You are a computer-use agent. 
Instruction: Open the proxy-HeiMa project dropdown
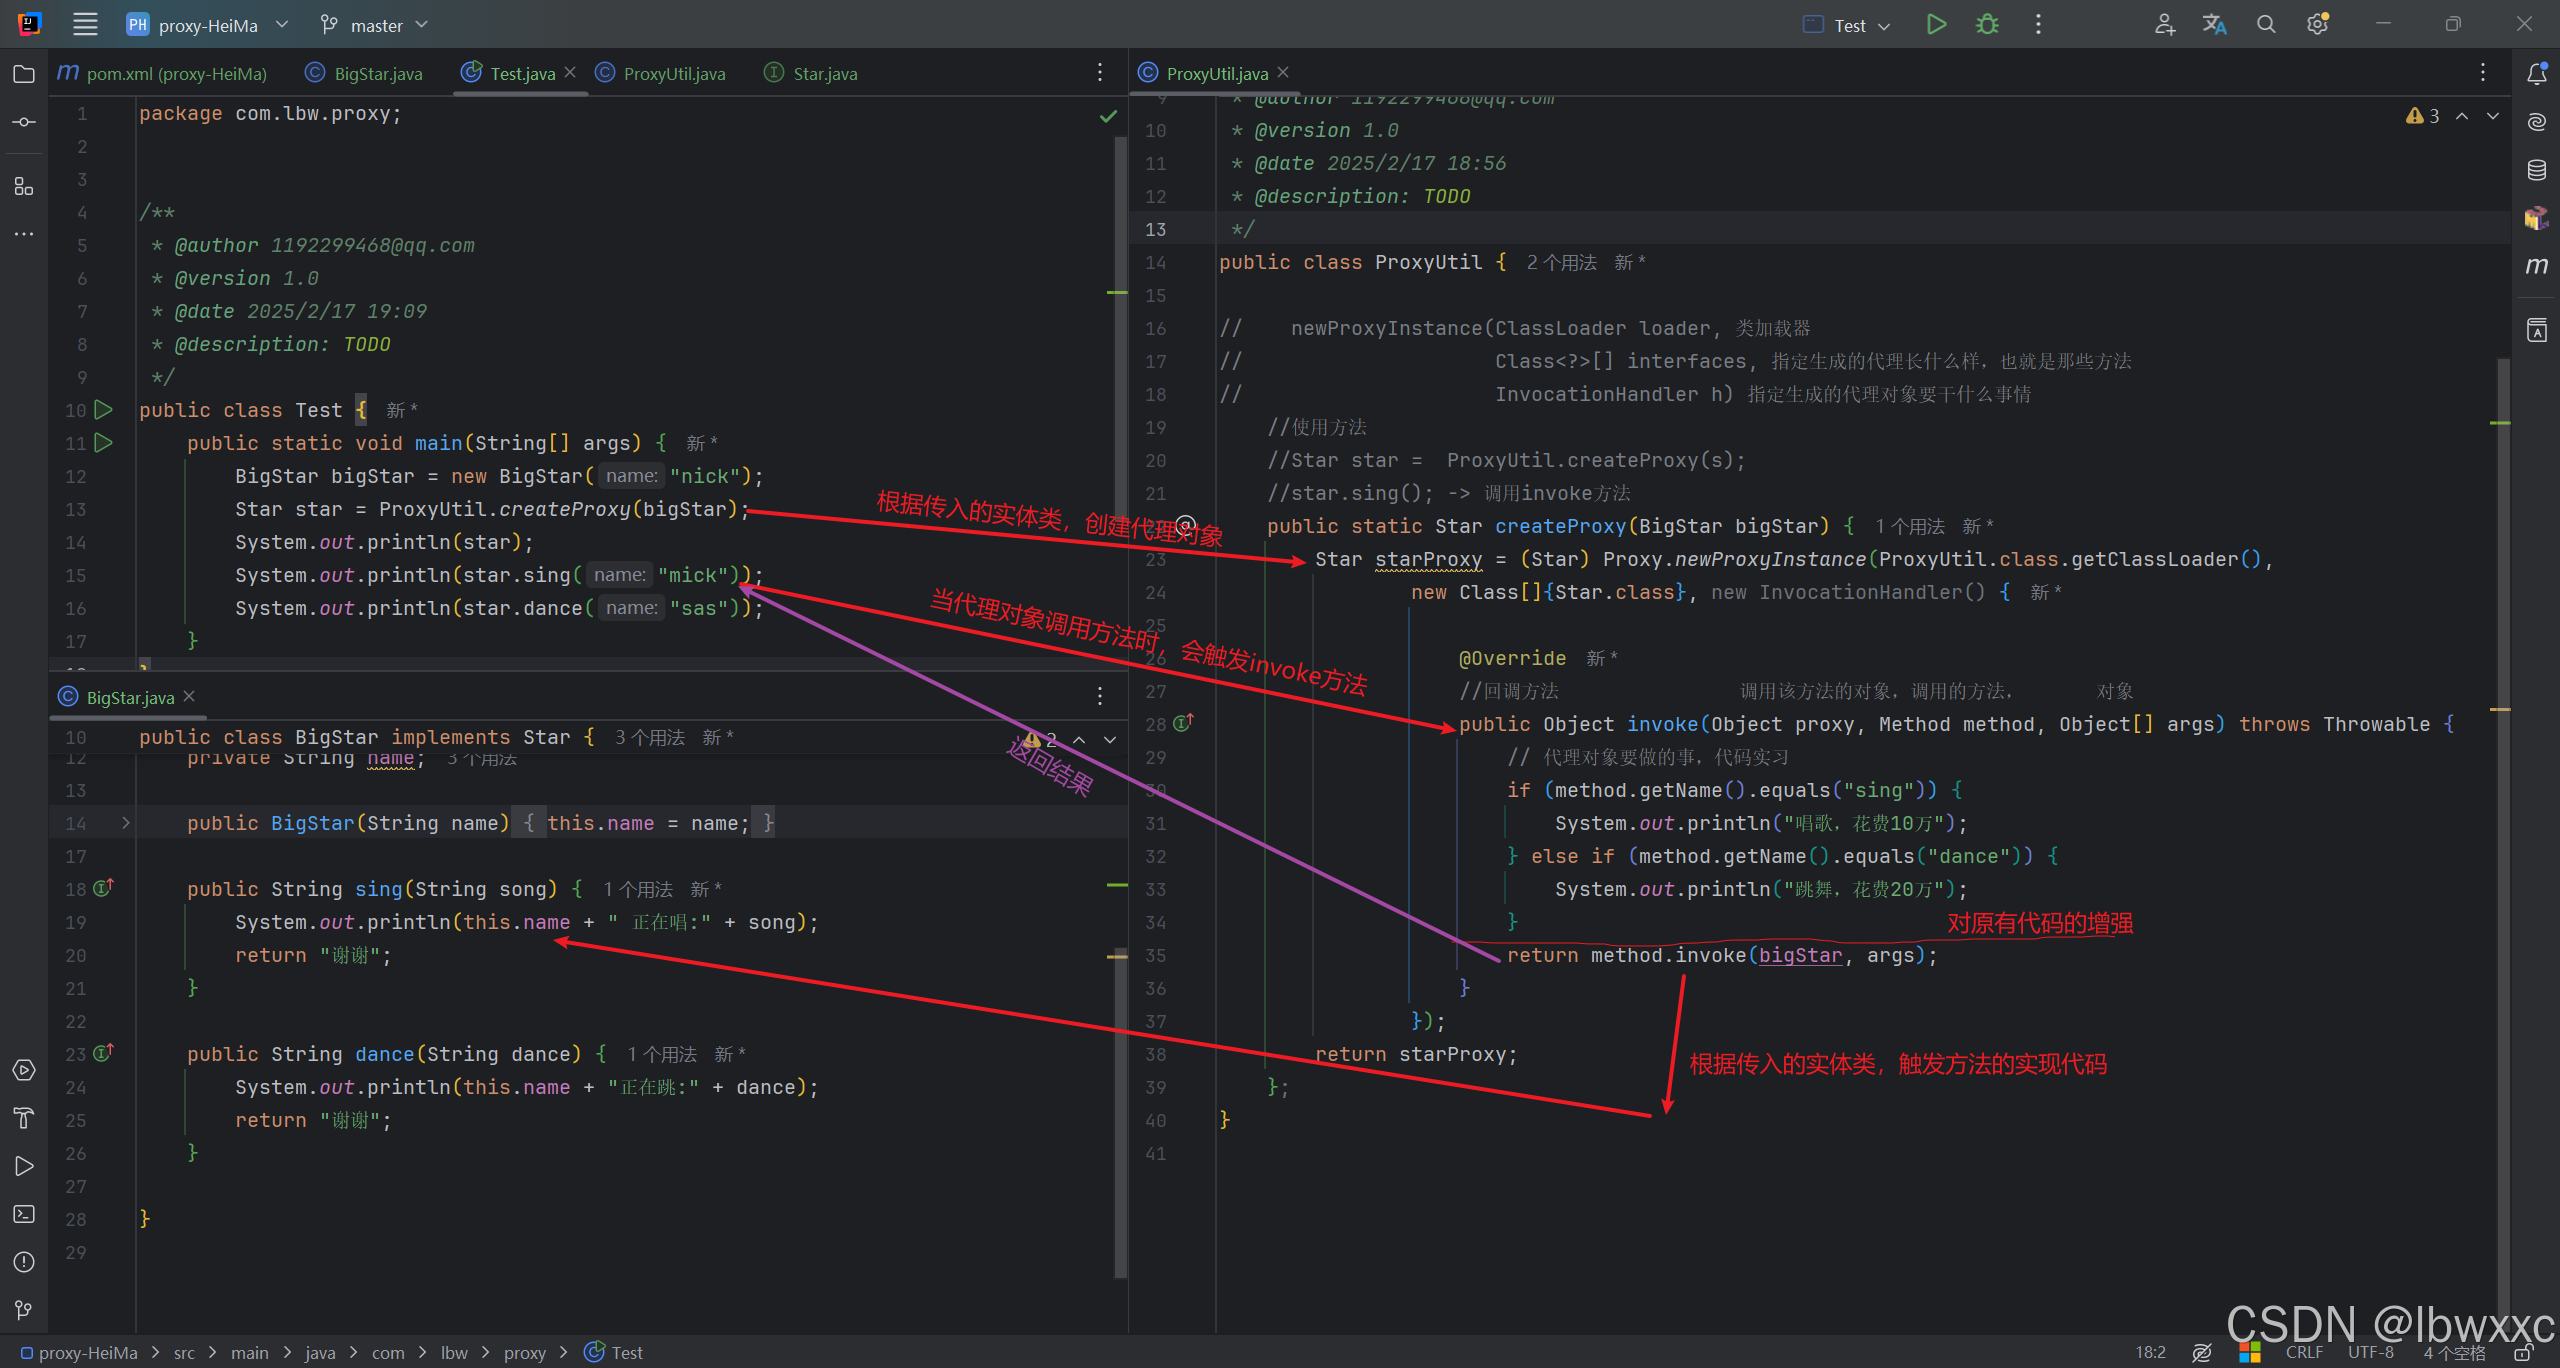coord(208,25)
